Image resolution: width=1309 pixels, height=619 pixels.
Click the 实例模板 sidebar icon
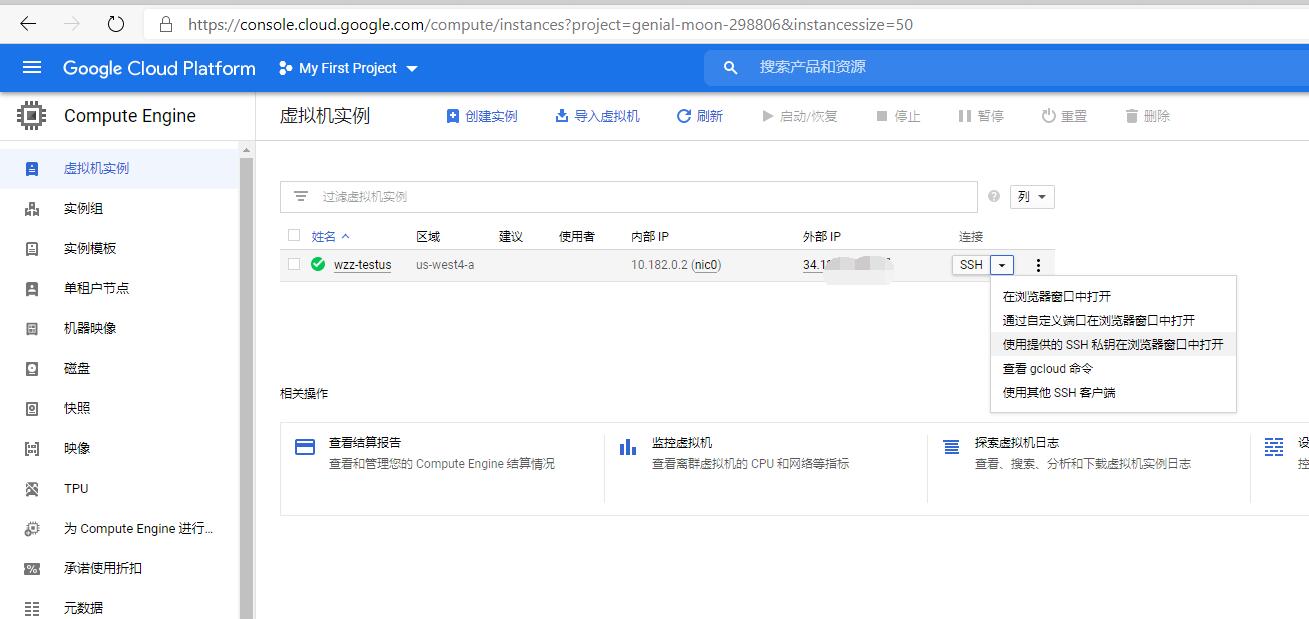click(32, 248)
